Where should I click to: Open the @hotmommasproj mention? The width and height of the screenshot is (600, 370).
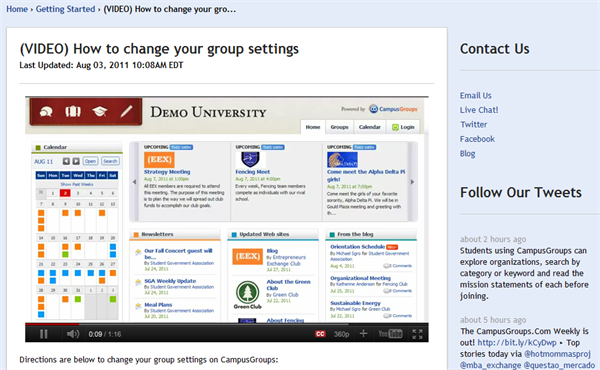tap(557, 354)
